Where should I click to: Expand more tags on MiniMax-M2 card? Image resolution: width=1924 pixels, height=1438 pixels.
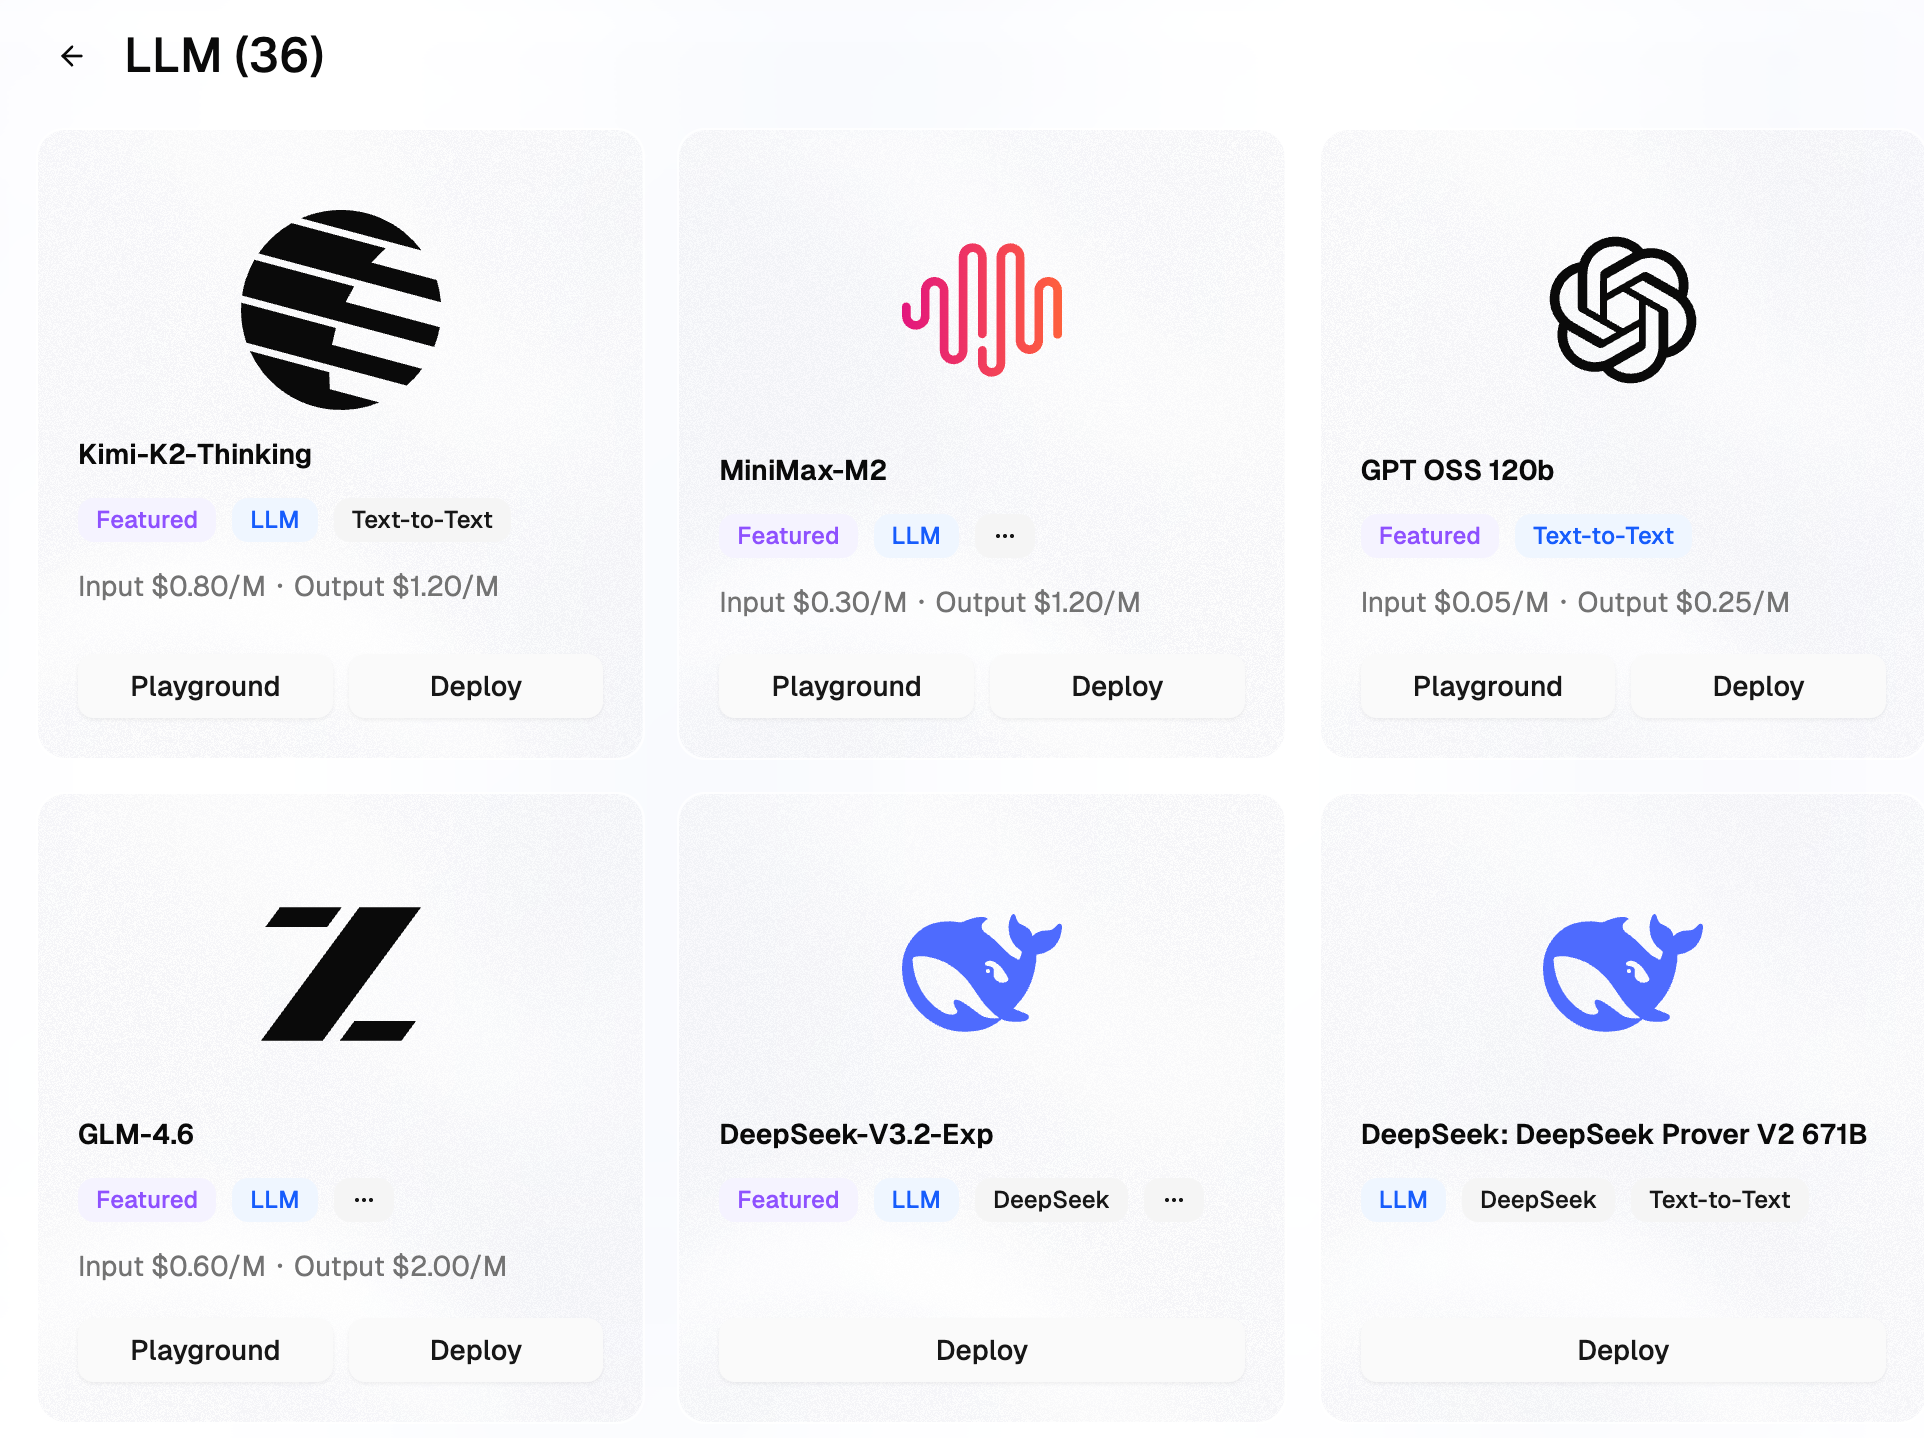(x=1005, y=536)
